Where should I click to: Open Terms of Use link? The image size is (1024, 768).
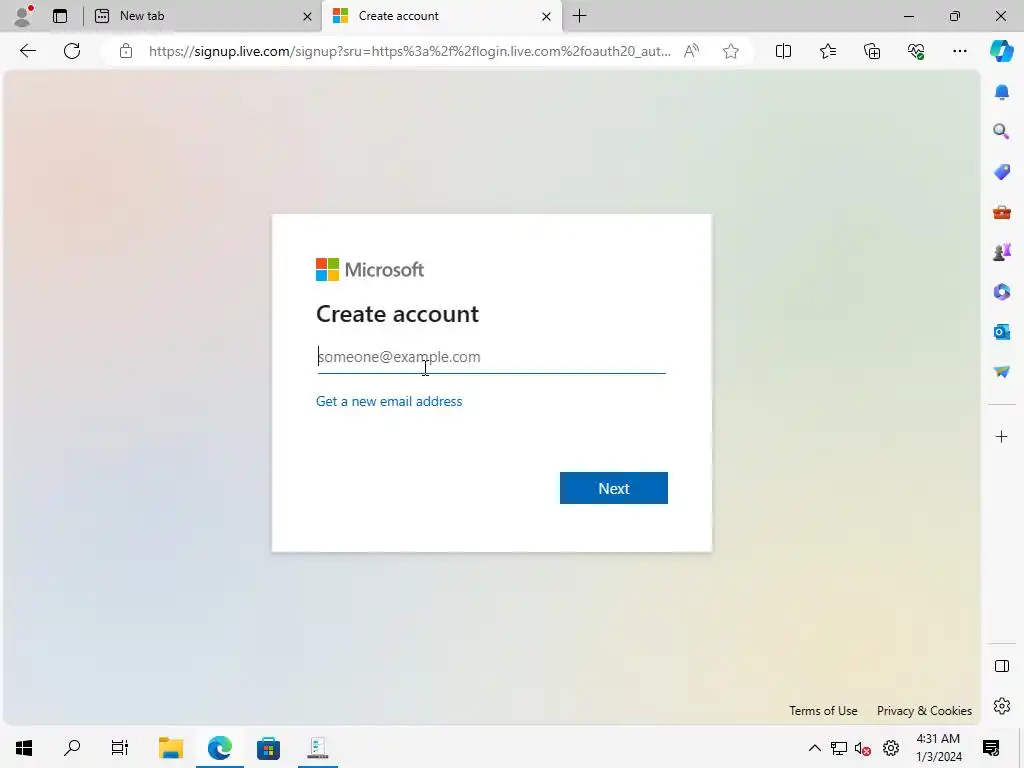(823, 711)
